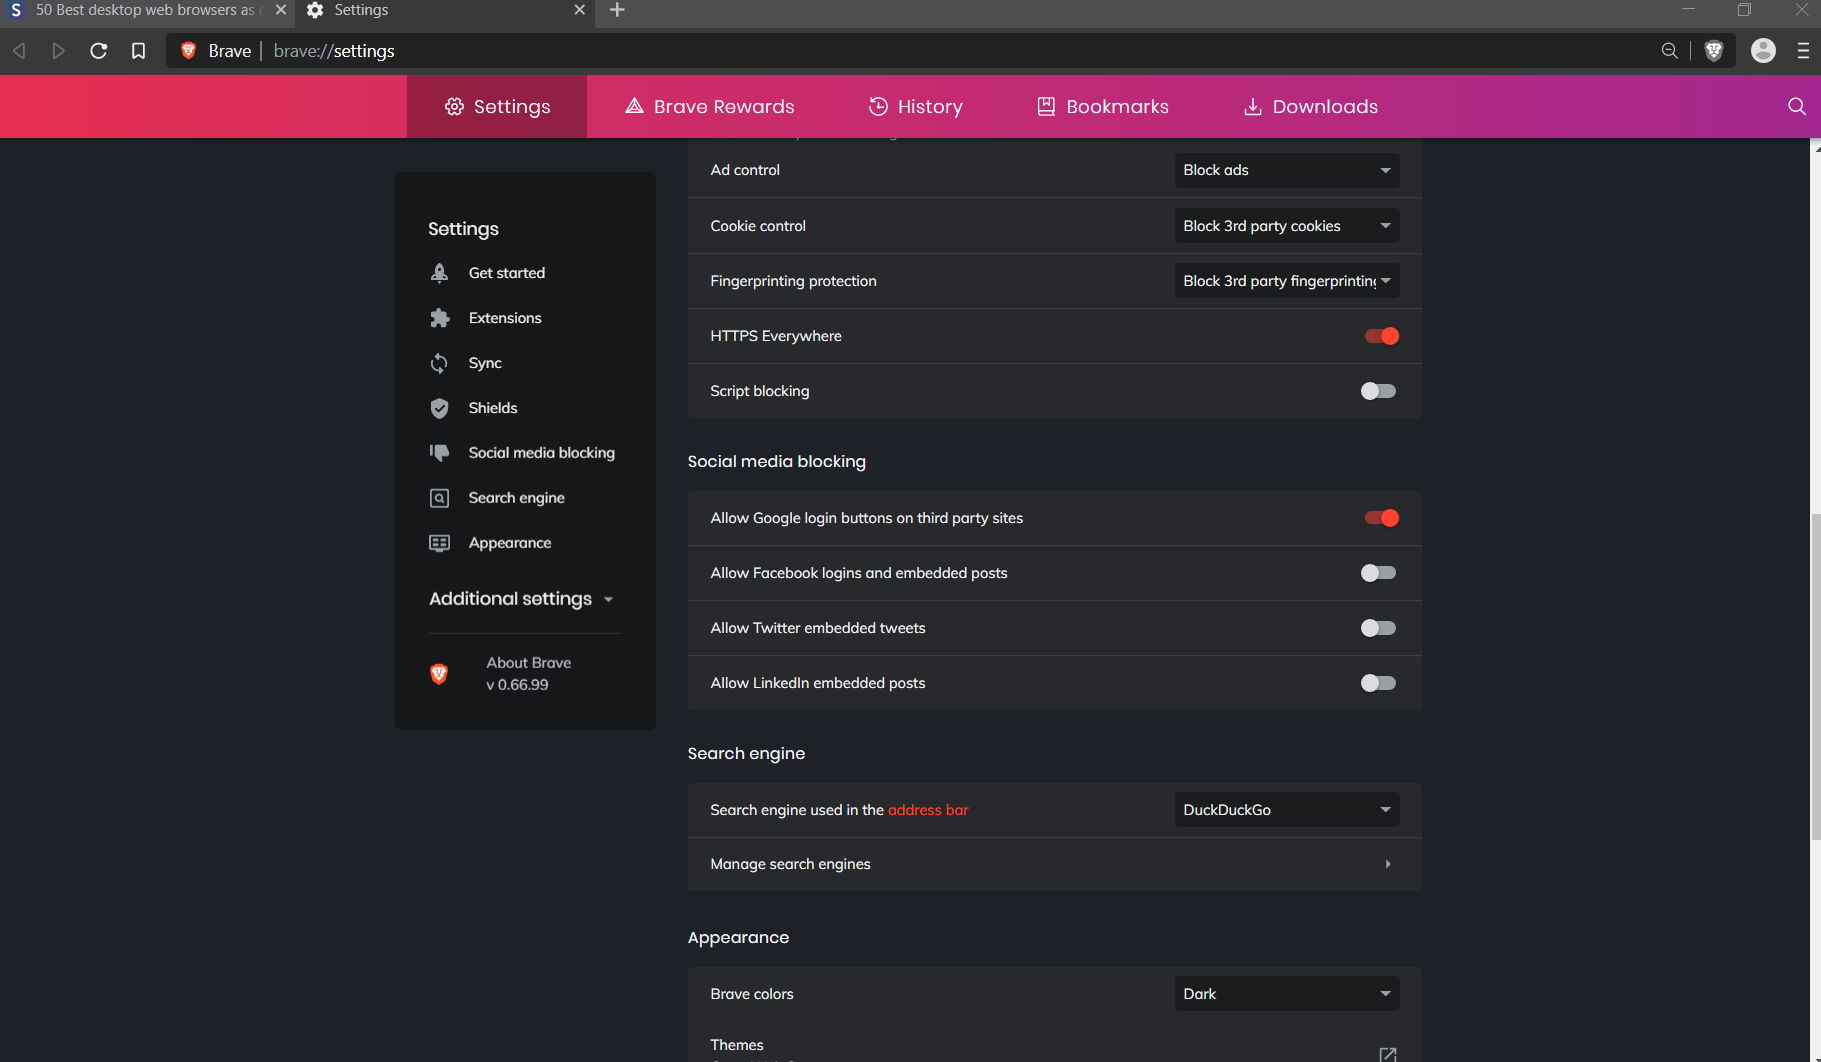Click search icon in the pink header

point(1796,106)
